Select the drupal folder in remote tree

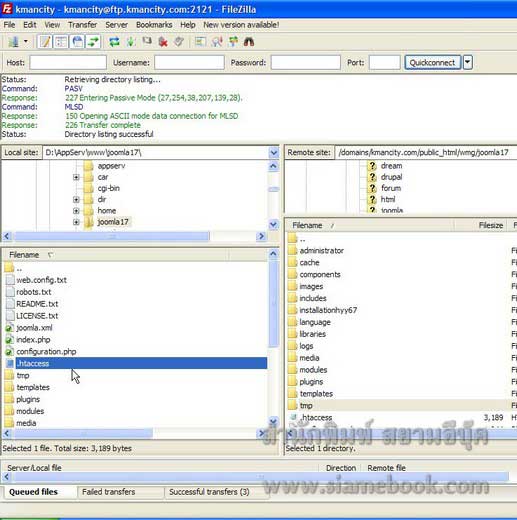click(391, 177)
